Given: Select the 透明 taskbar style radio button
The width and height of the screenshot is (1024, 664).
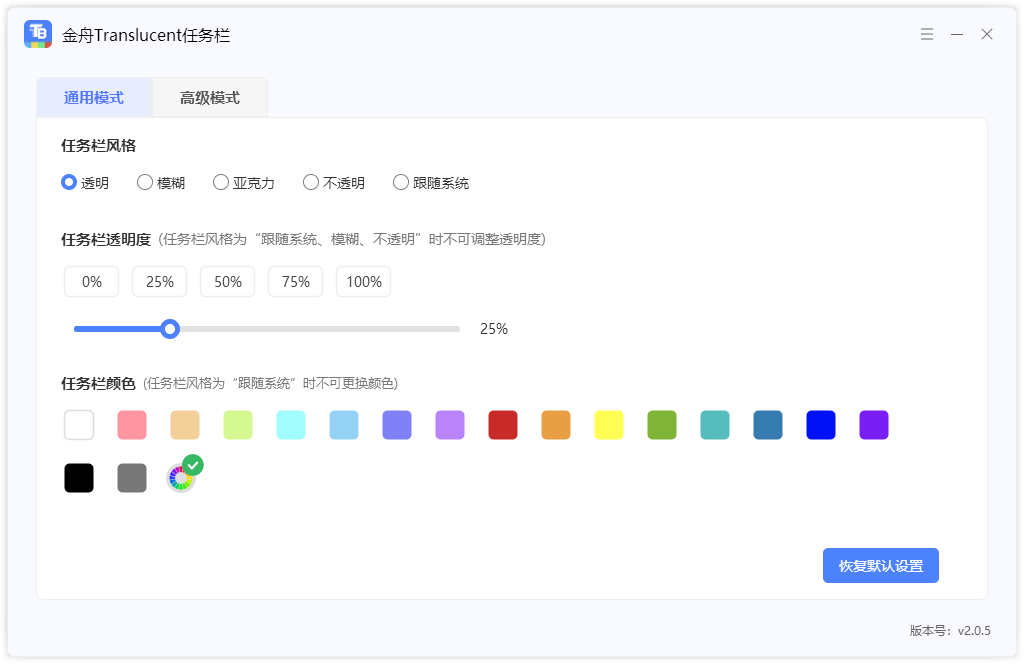Looking at the screenshot, I should click(69, 182).
